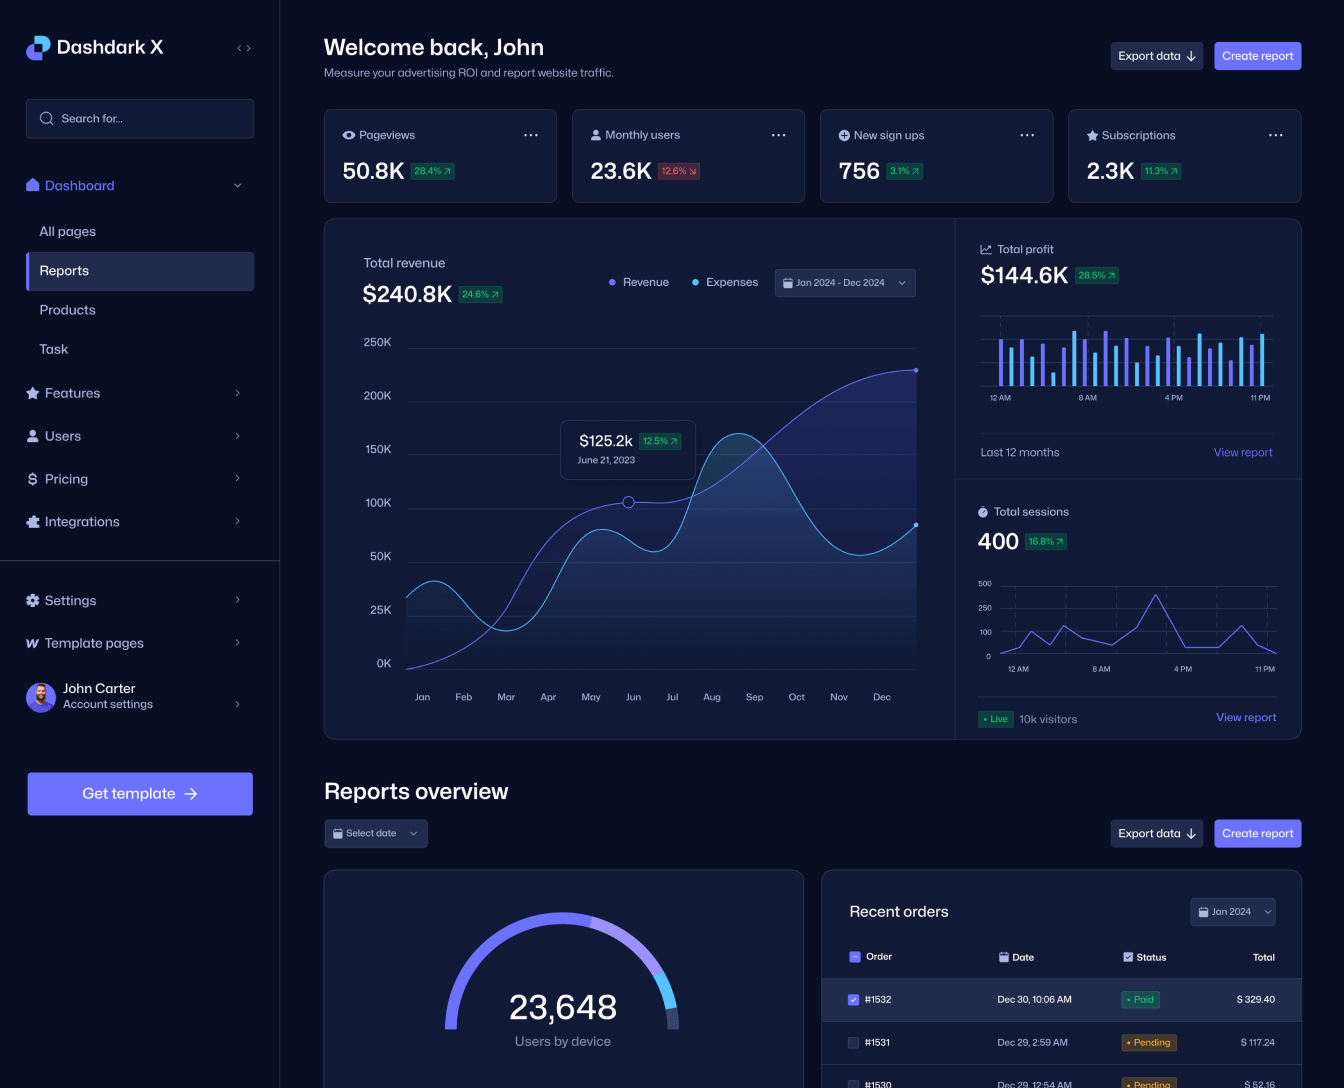The image size is (1344, 1088).
Task: Click the Pageviews eye icon
Action: point(348,135)
